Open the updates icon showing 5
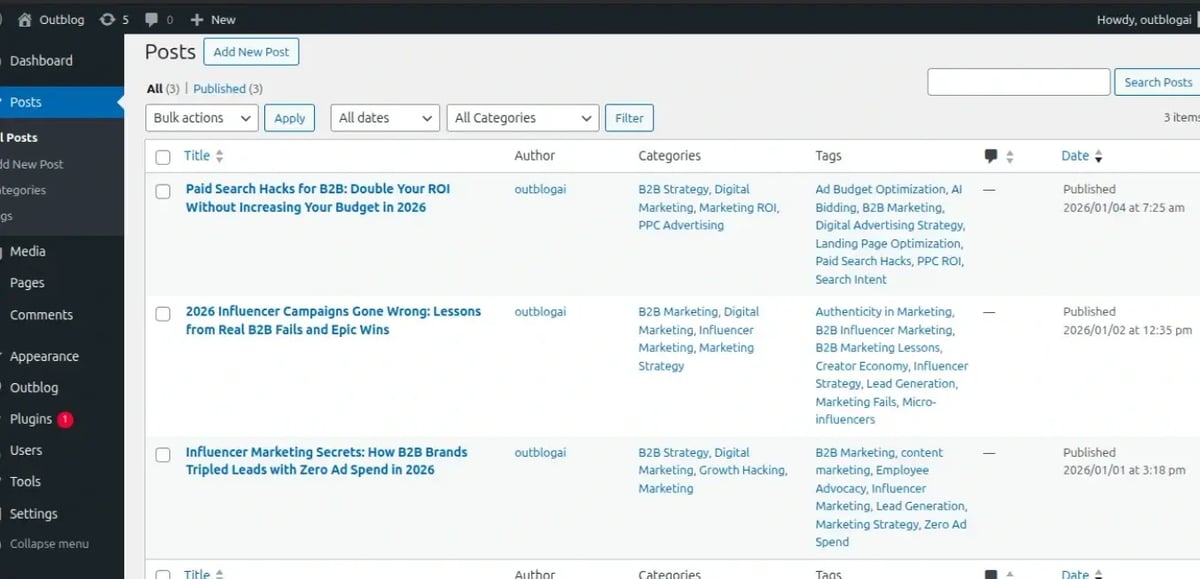 tap(107, 19)
